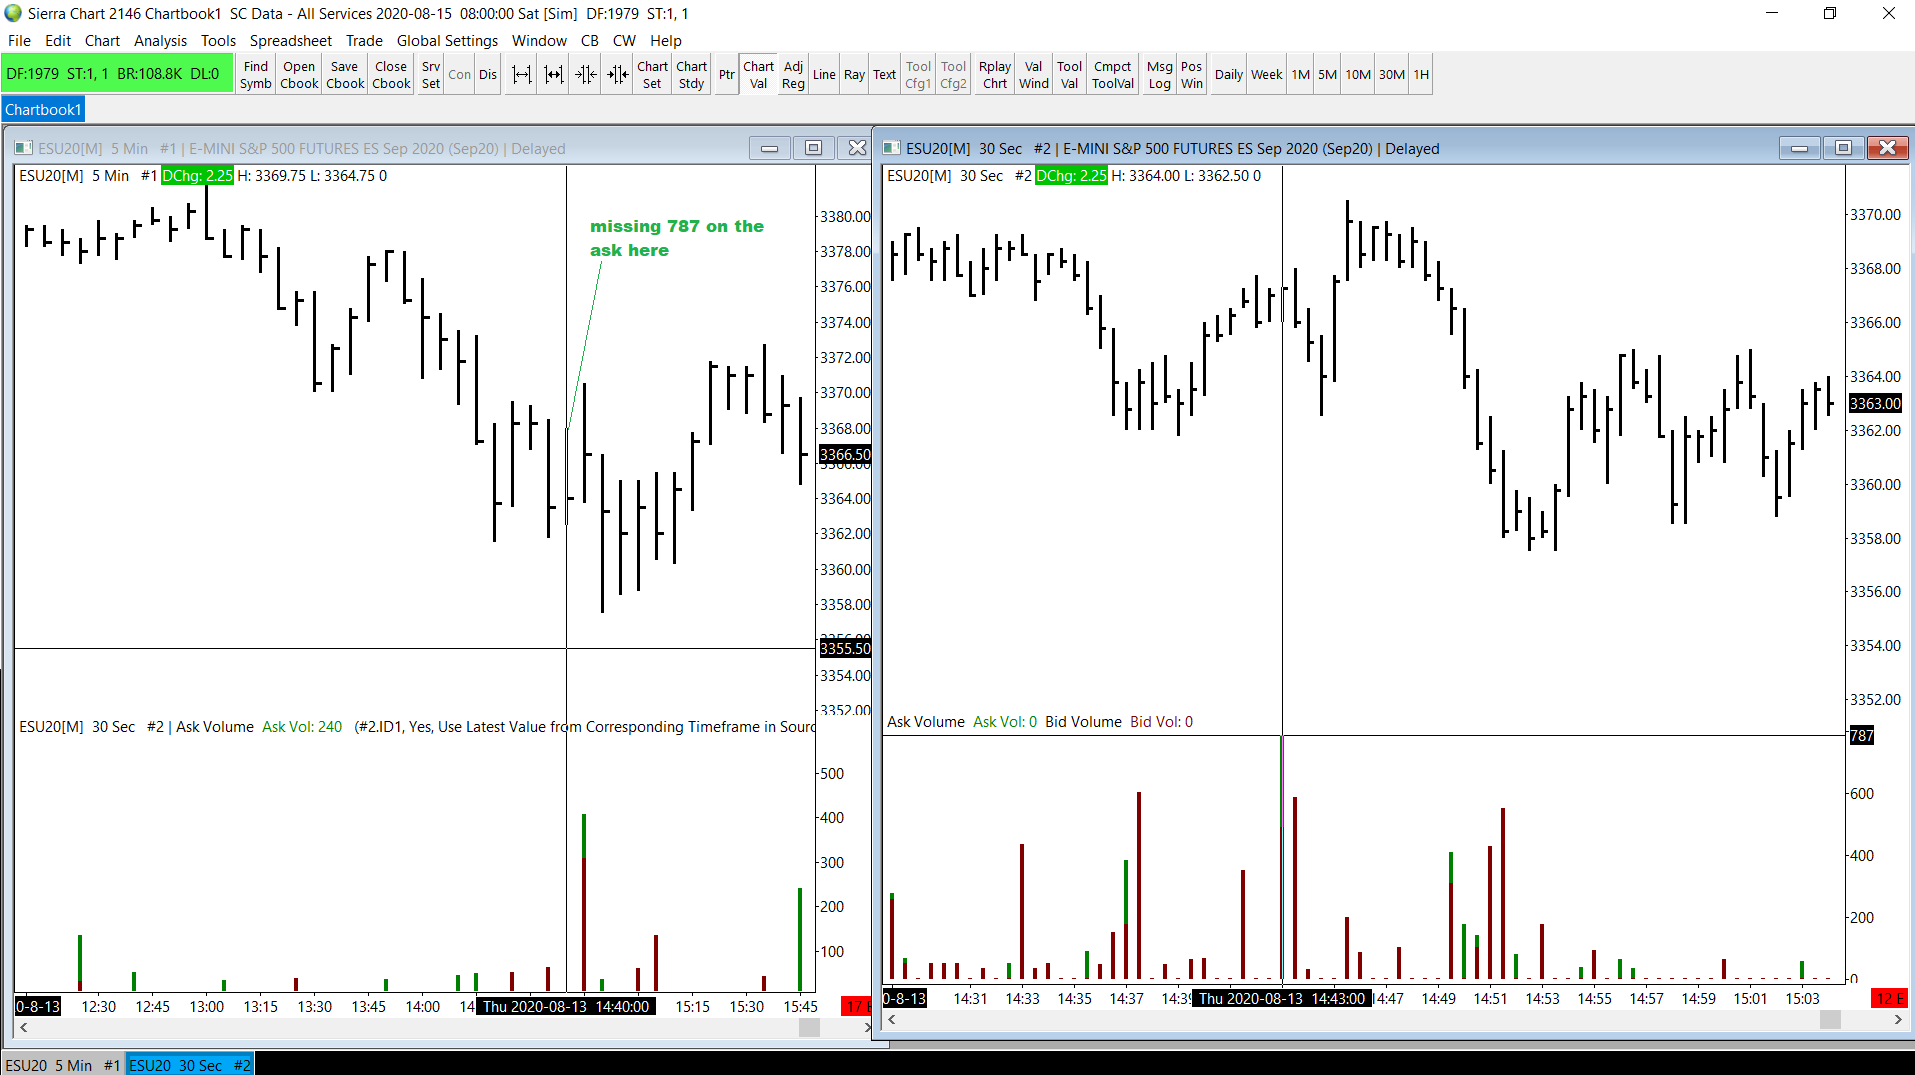The height and width of the screenshot is (1075, 1915).
Task: Select the Ray drawing tool
Action: tap(855, 75)
